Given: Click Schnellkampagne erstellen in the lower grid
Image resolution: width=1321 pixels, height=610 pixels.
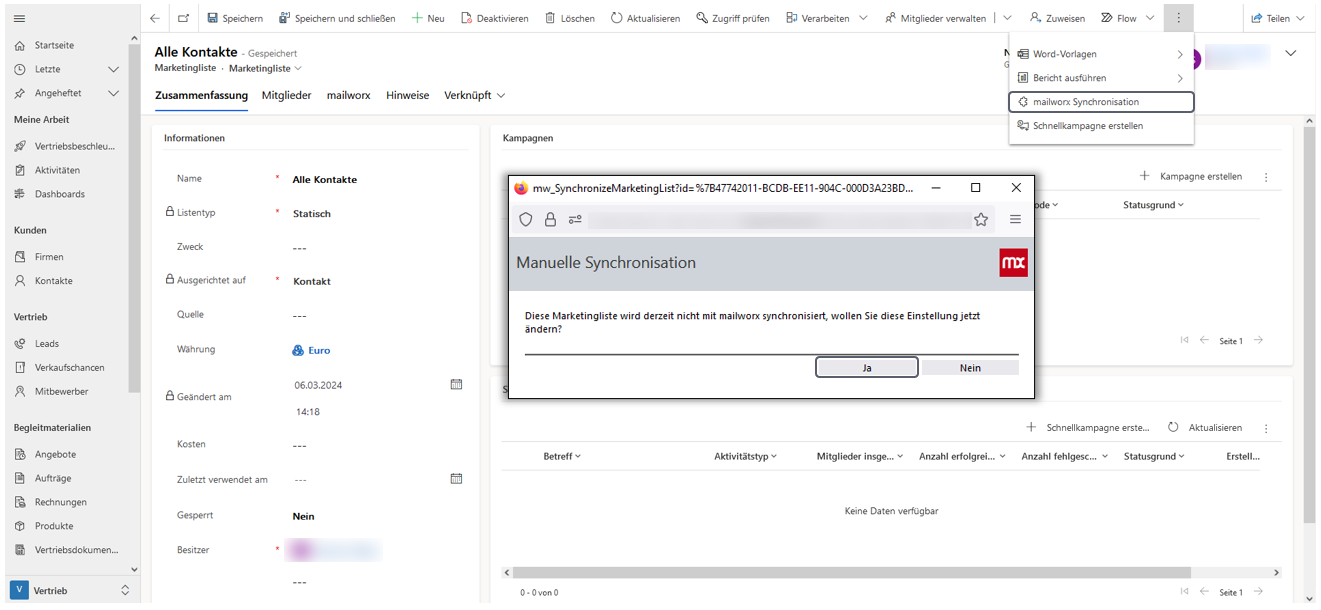Looking at the screenshot, I should point(1088,427).
